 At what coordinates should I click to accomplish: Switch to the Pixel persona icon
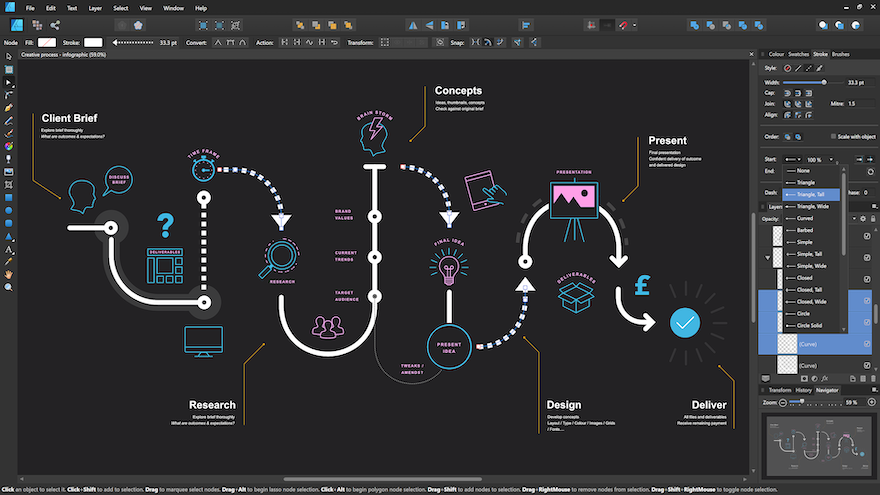tap(36, 24)
